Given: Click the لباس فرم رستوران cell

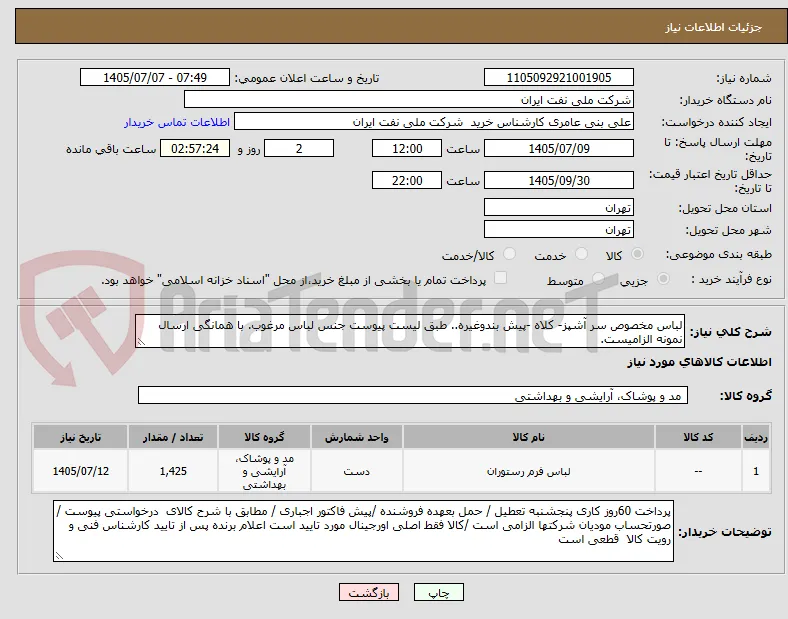Looking at the screenshot, I should [x=529, y=471].
